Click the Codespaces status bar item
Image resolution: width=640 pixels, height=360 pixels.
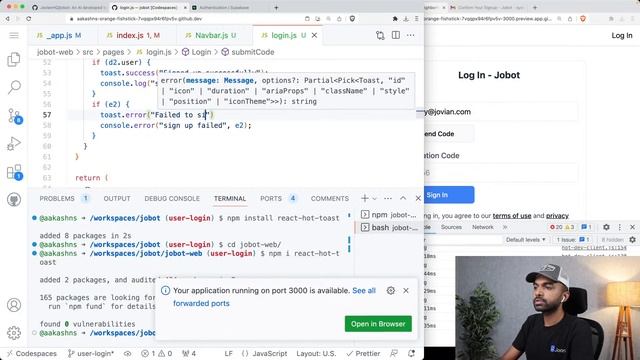[x=32, y=353]
